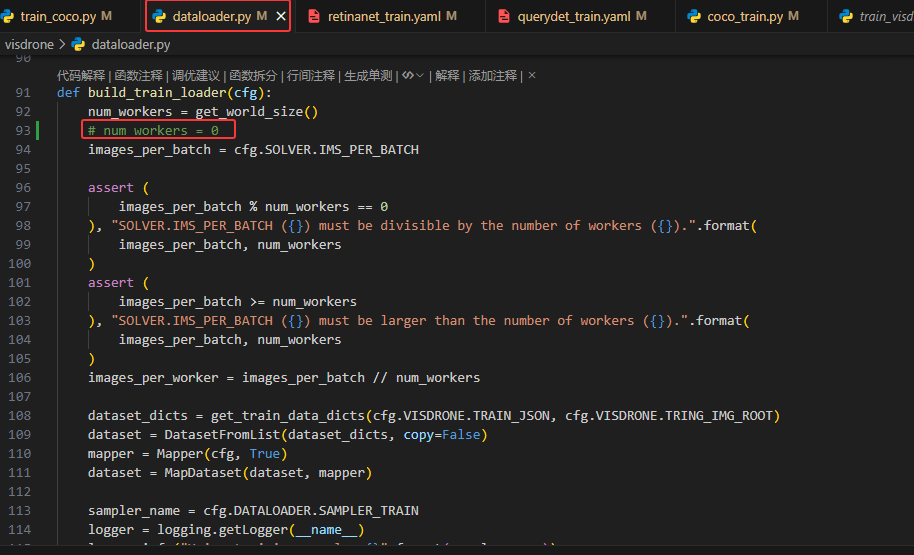The height and width of the screenshot is (555, 914).
Task: Run 代码解释 code lens action
Action: click(x=81, y=76)
